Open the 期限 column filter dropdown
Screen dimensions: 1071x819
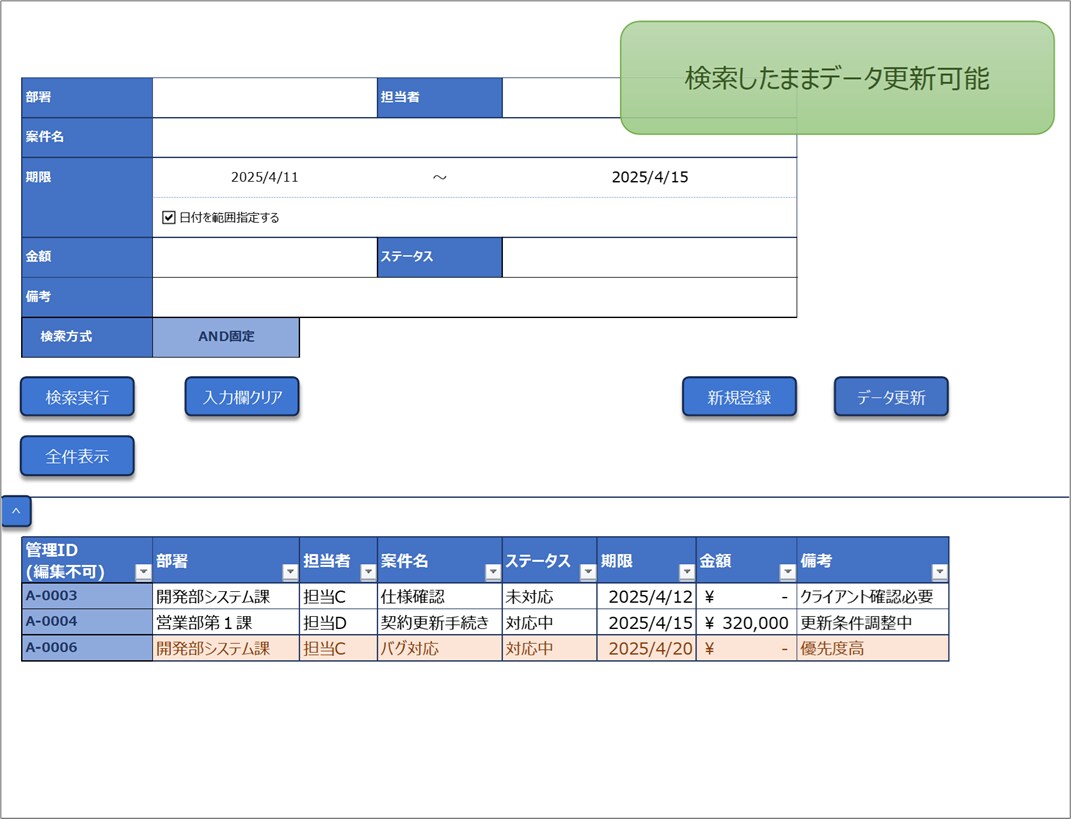[x=686, y=572]
